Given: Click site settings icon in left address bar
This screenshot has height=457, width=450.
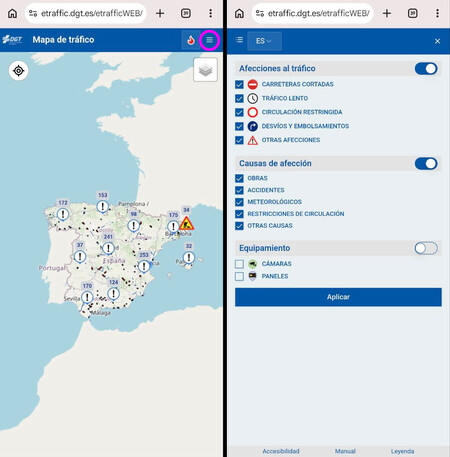Looking at the screenshot, I should (33, 13).
